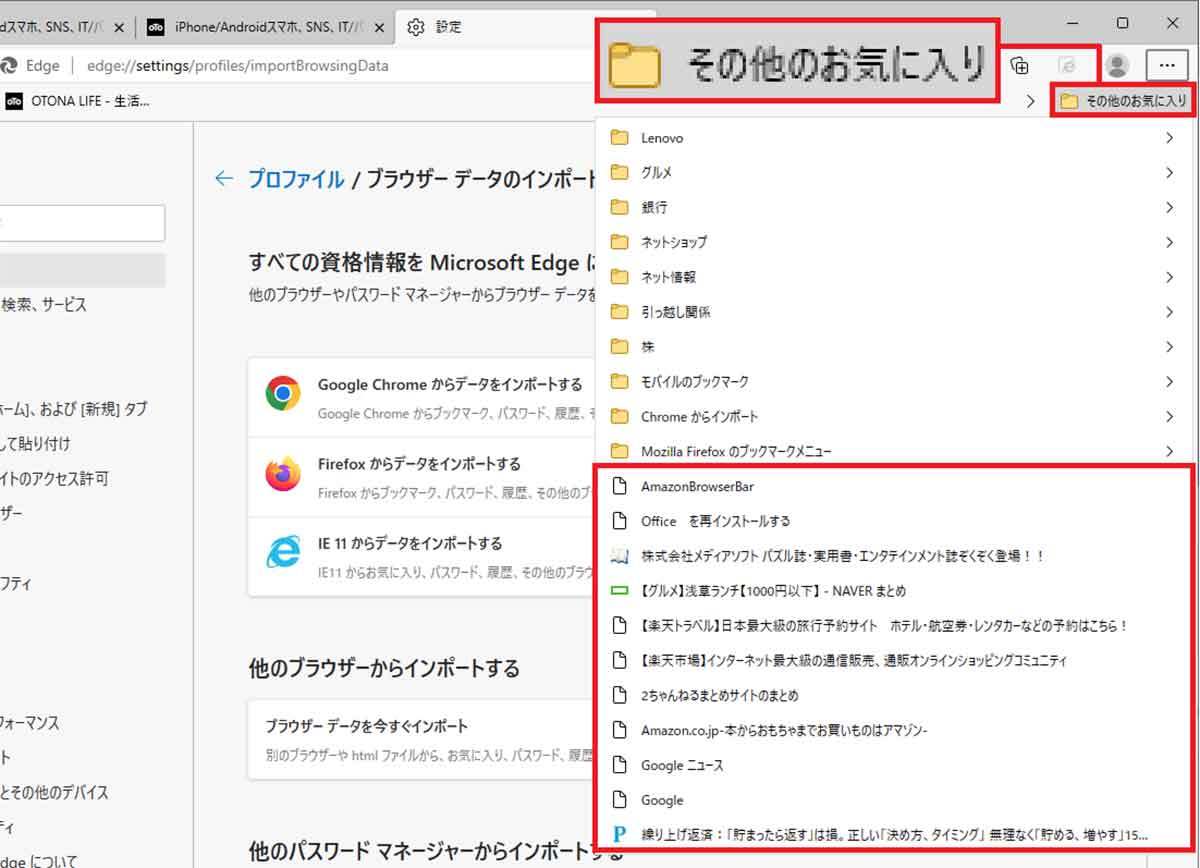Open 株式会社メディアソフト パズル誌 favorite

[x=895, y=556]
